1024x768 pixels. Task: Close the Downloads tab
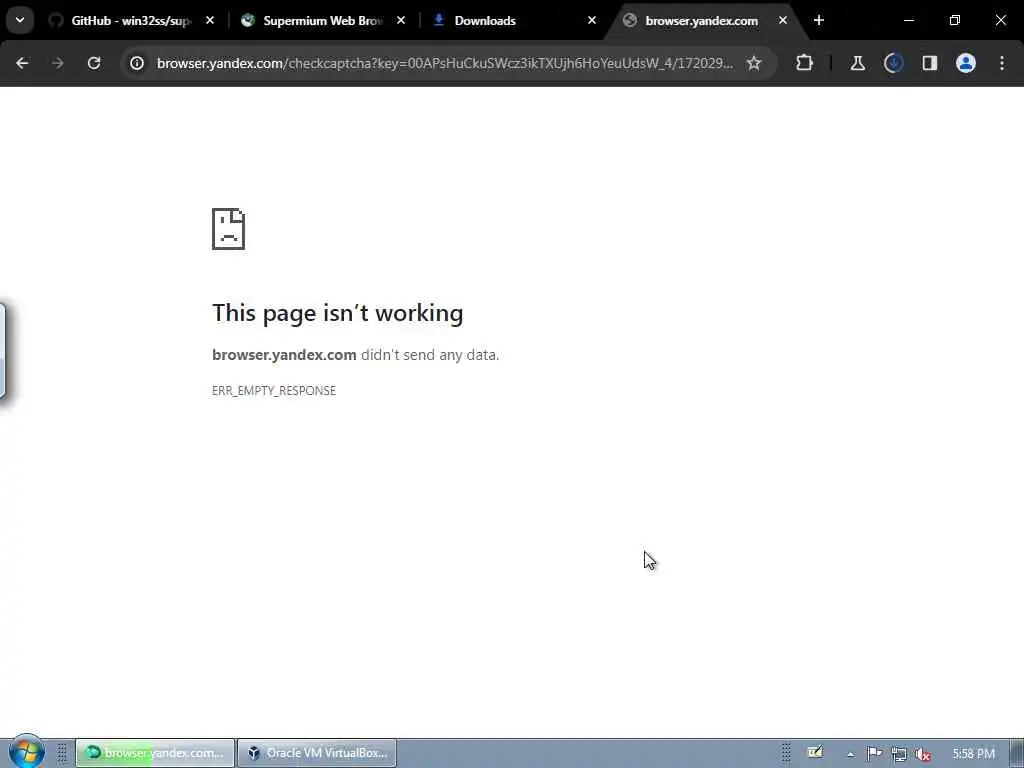pos(592,21)
